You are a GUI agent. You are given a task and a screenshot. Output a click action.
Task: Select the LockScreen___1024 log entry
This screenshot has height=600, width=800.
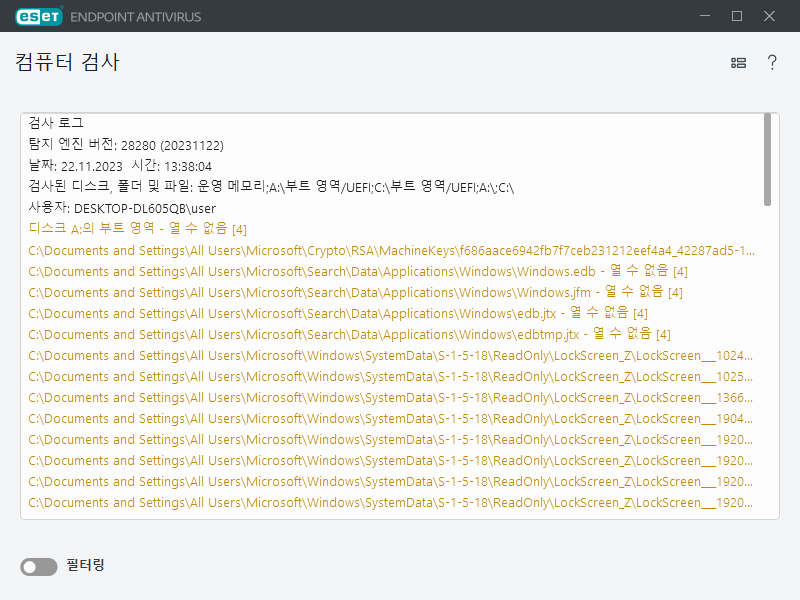coord(390,355)
